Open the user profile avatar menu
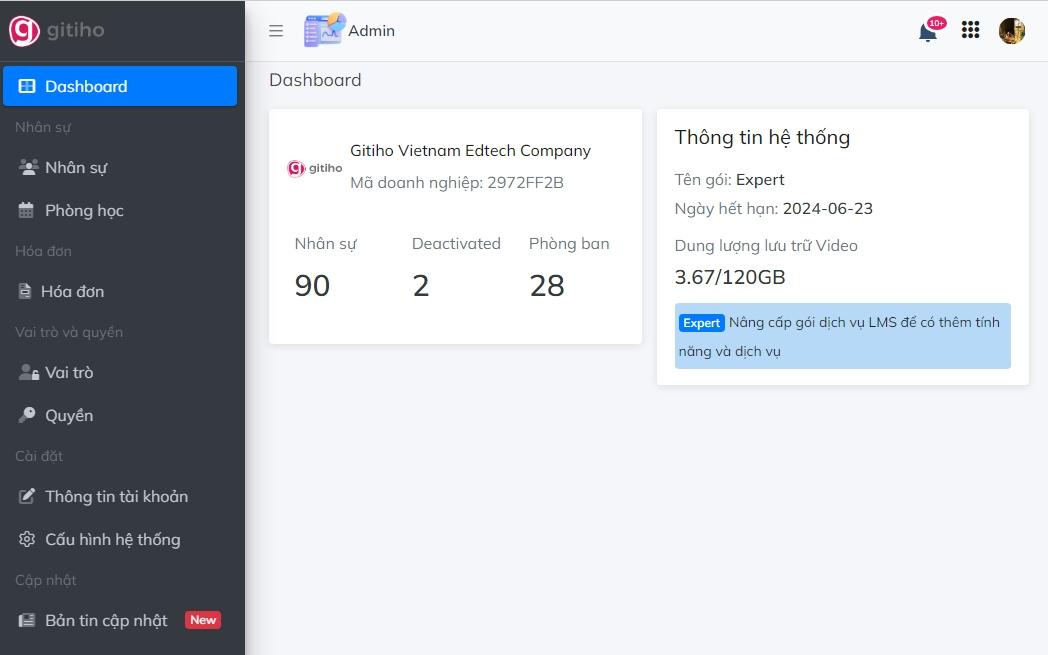The width and height of the screenshot is (1048, 655). pos(1012,30)
